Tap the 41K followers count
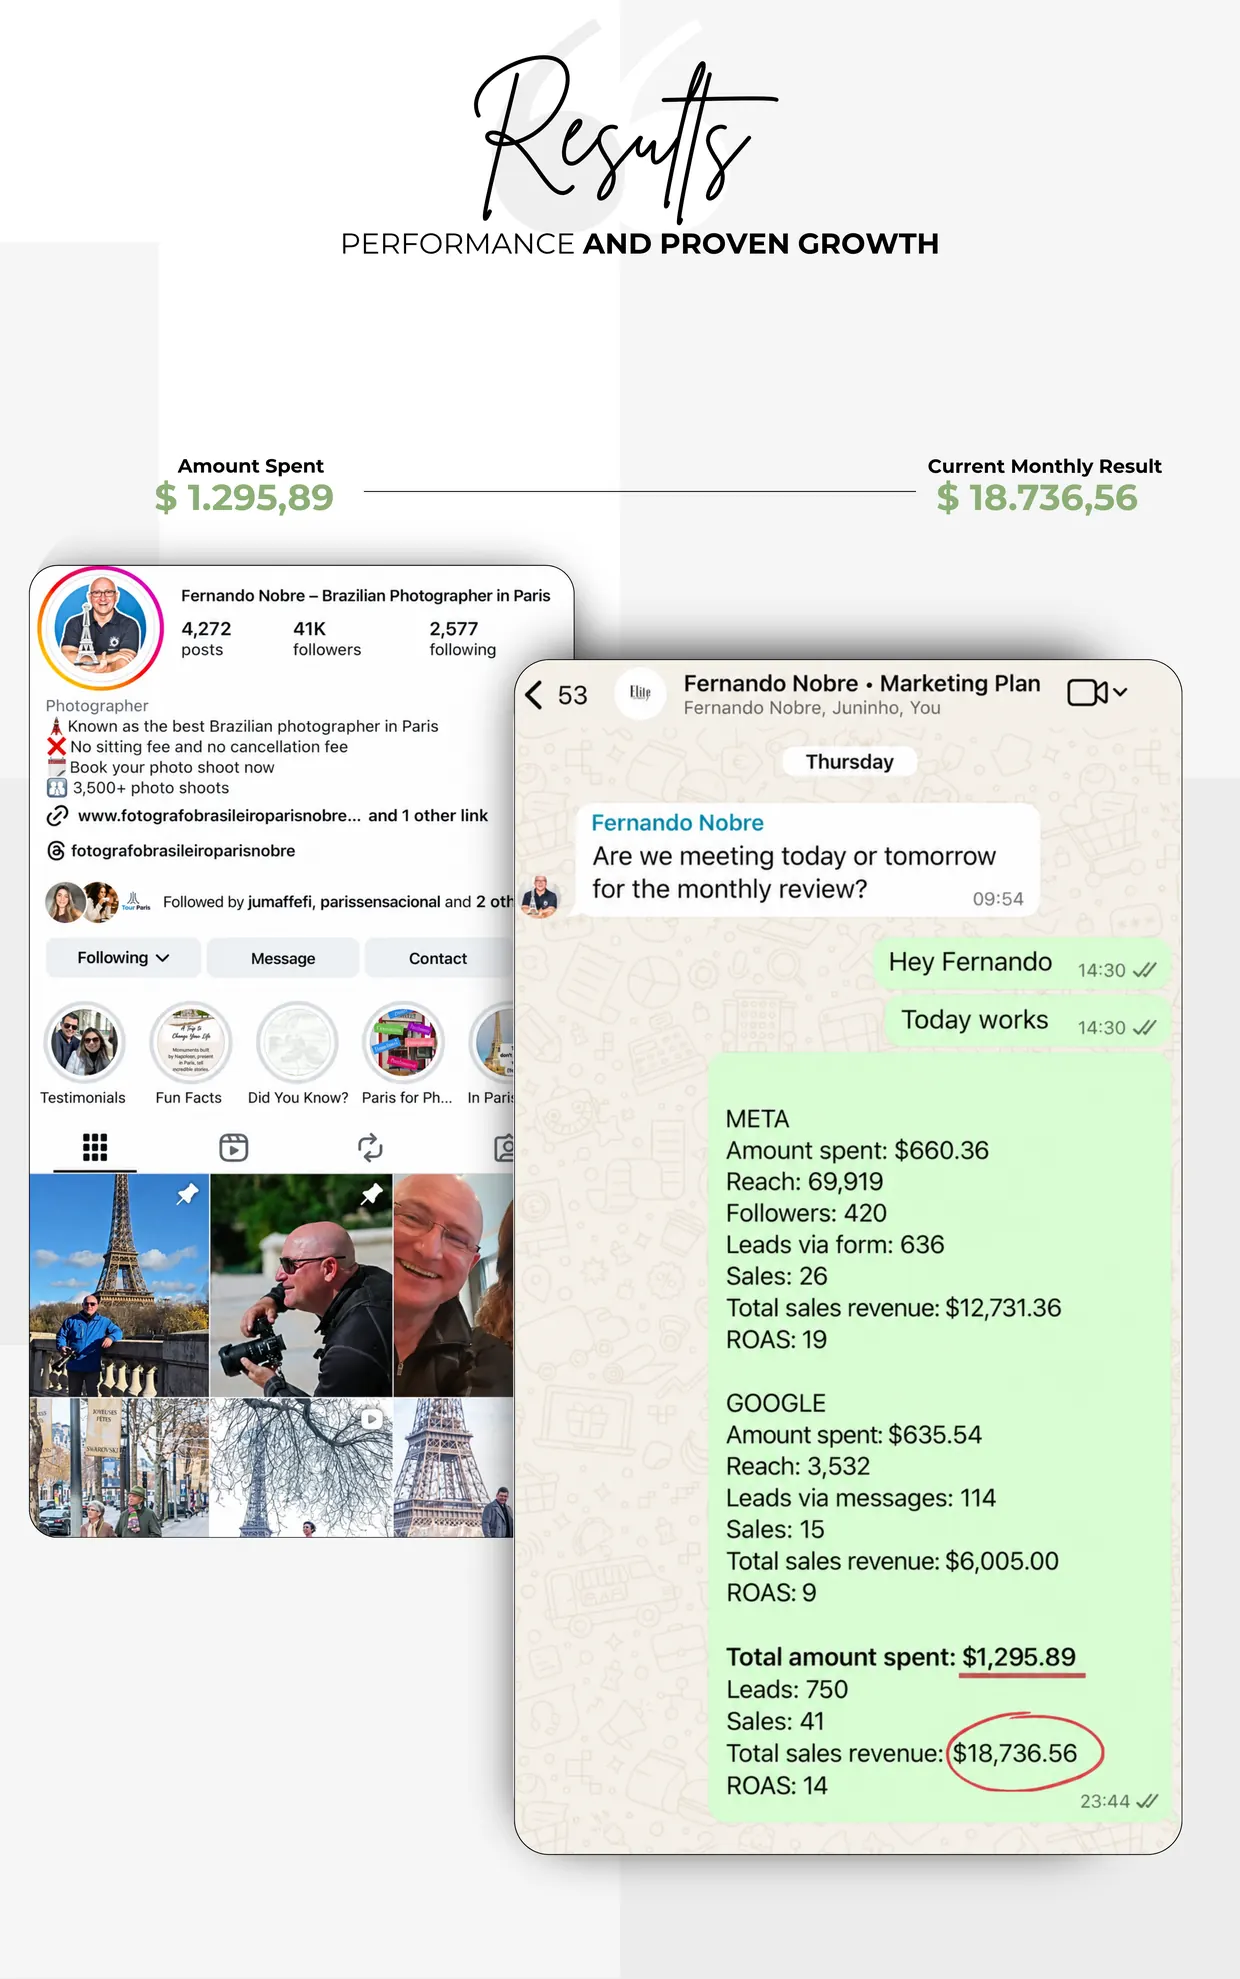The height and width of the screenshot is (1979, 1240). pos(326,638)
